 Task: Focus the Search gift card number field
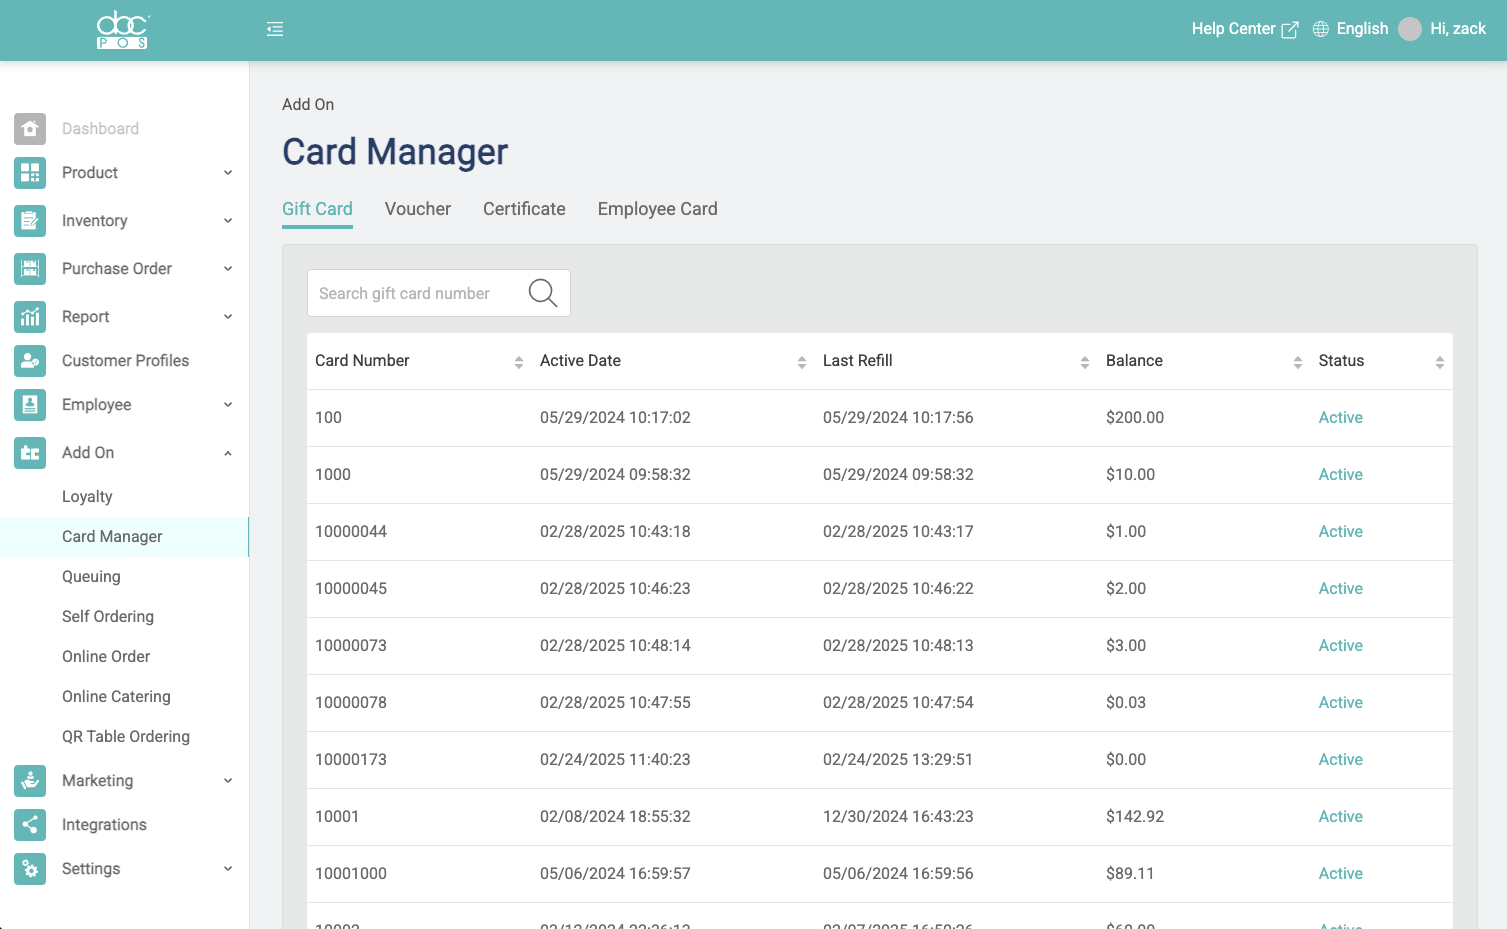(415, 293)
